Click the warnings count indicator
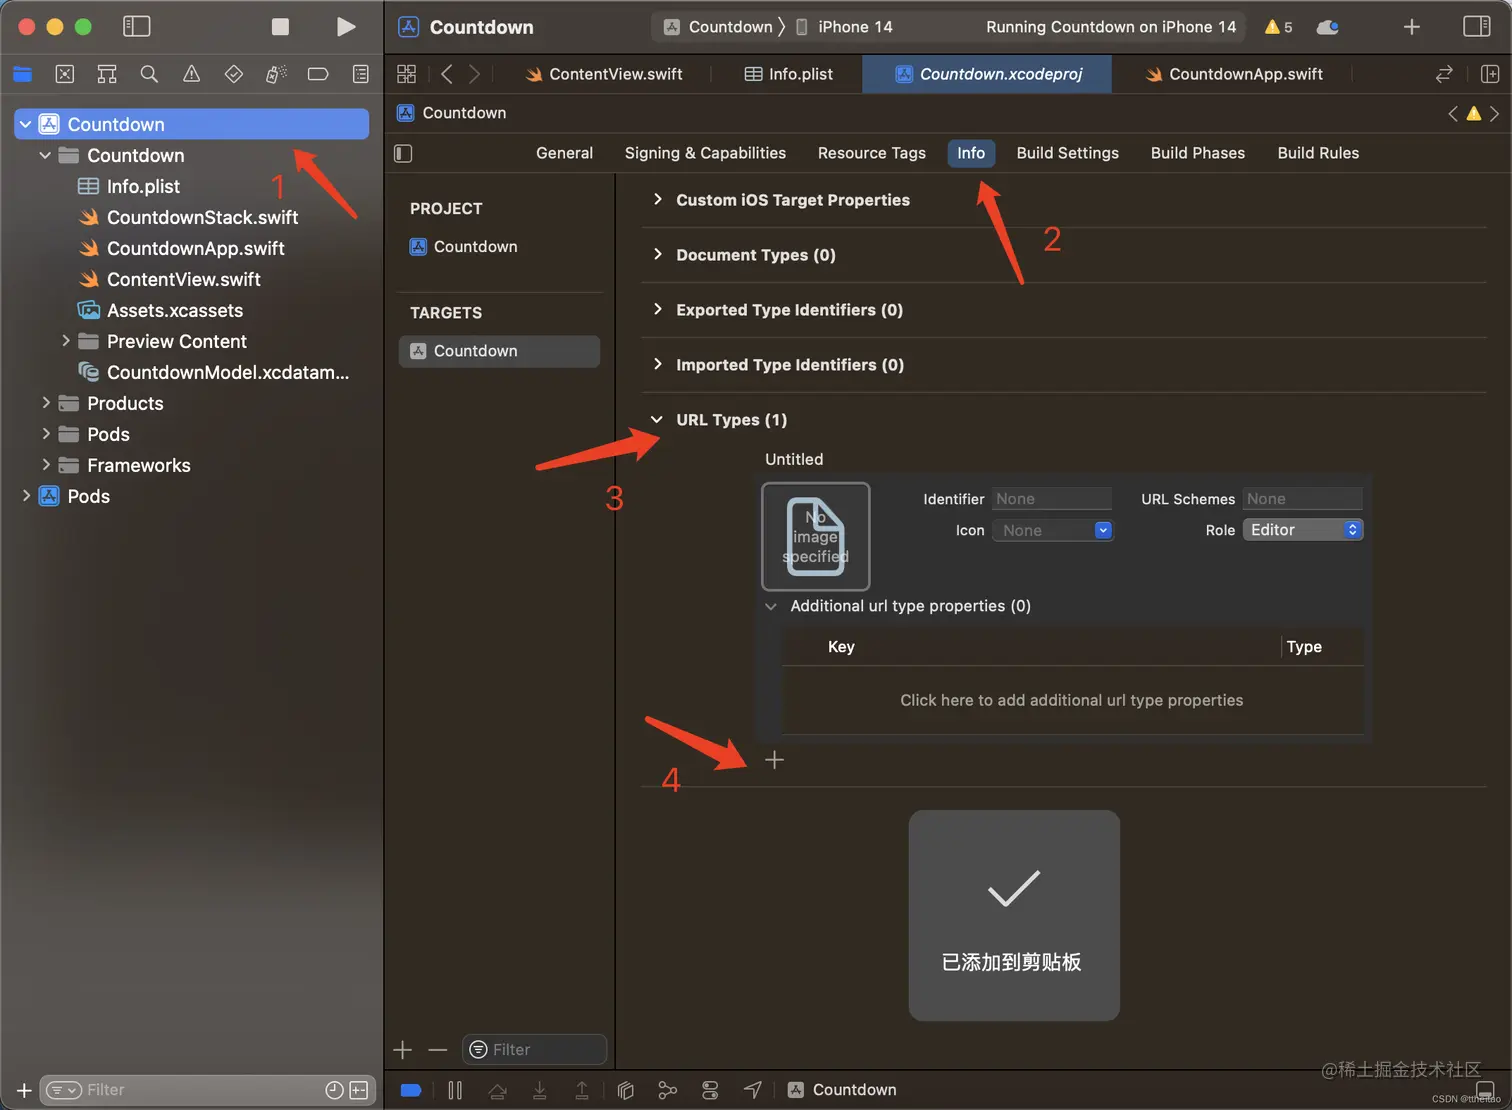 click(x=1278, y=27)
